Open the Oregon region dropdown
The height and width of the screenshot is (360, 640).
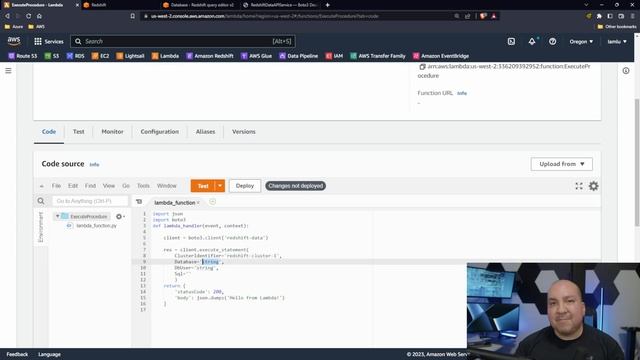581,42
